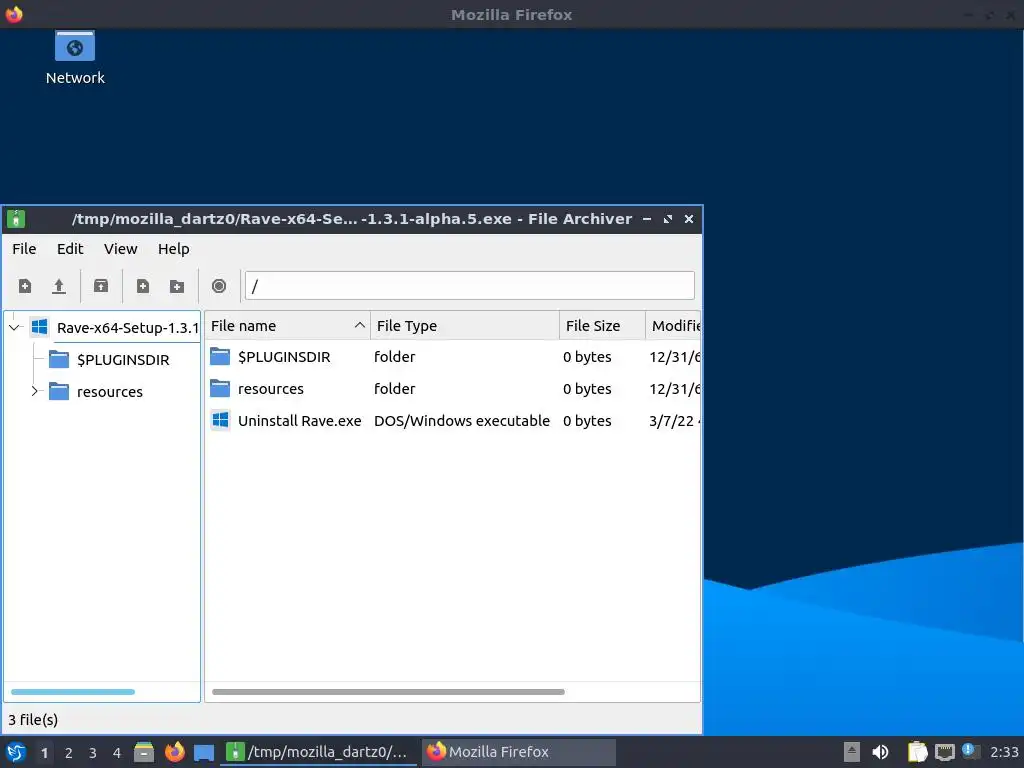
Task: Click the 2:33 taskbar clock
Action: [x=1004, y=752]
